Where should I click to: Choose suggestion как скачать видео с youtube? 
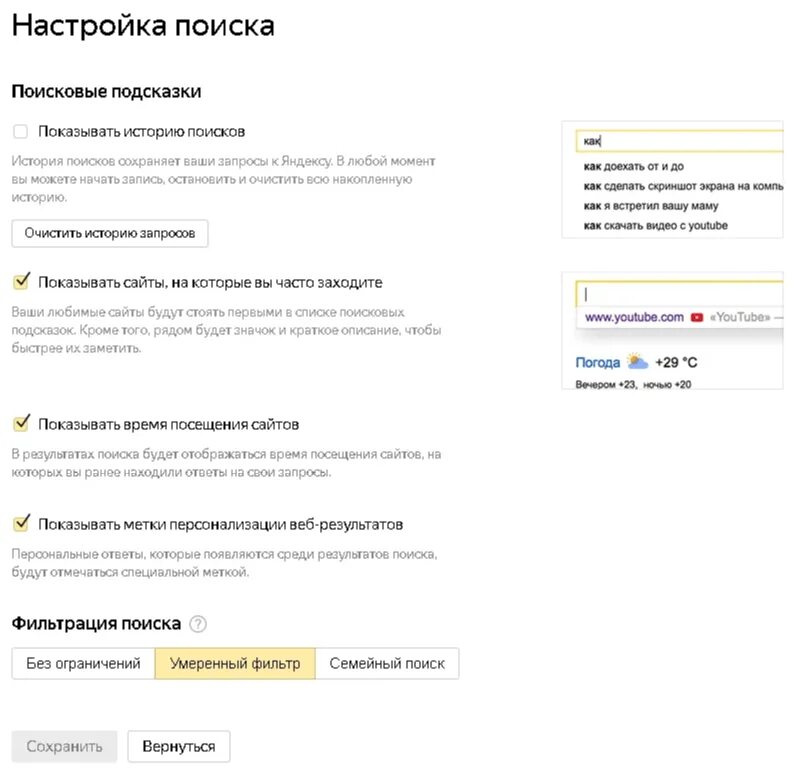click(x=655, y=226)
